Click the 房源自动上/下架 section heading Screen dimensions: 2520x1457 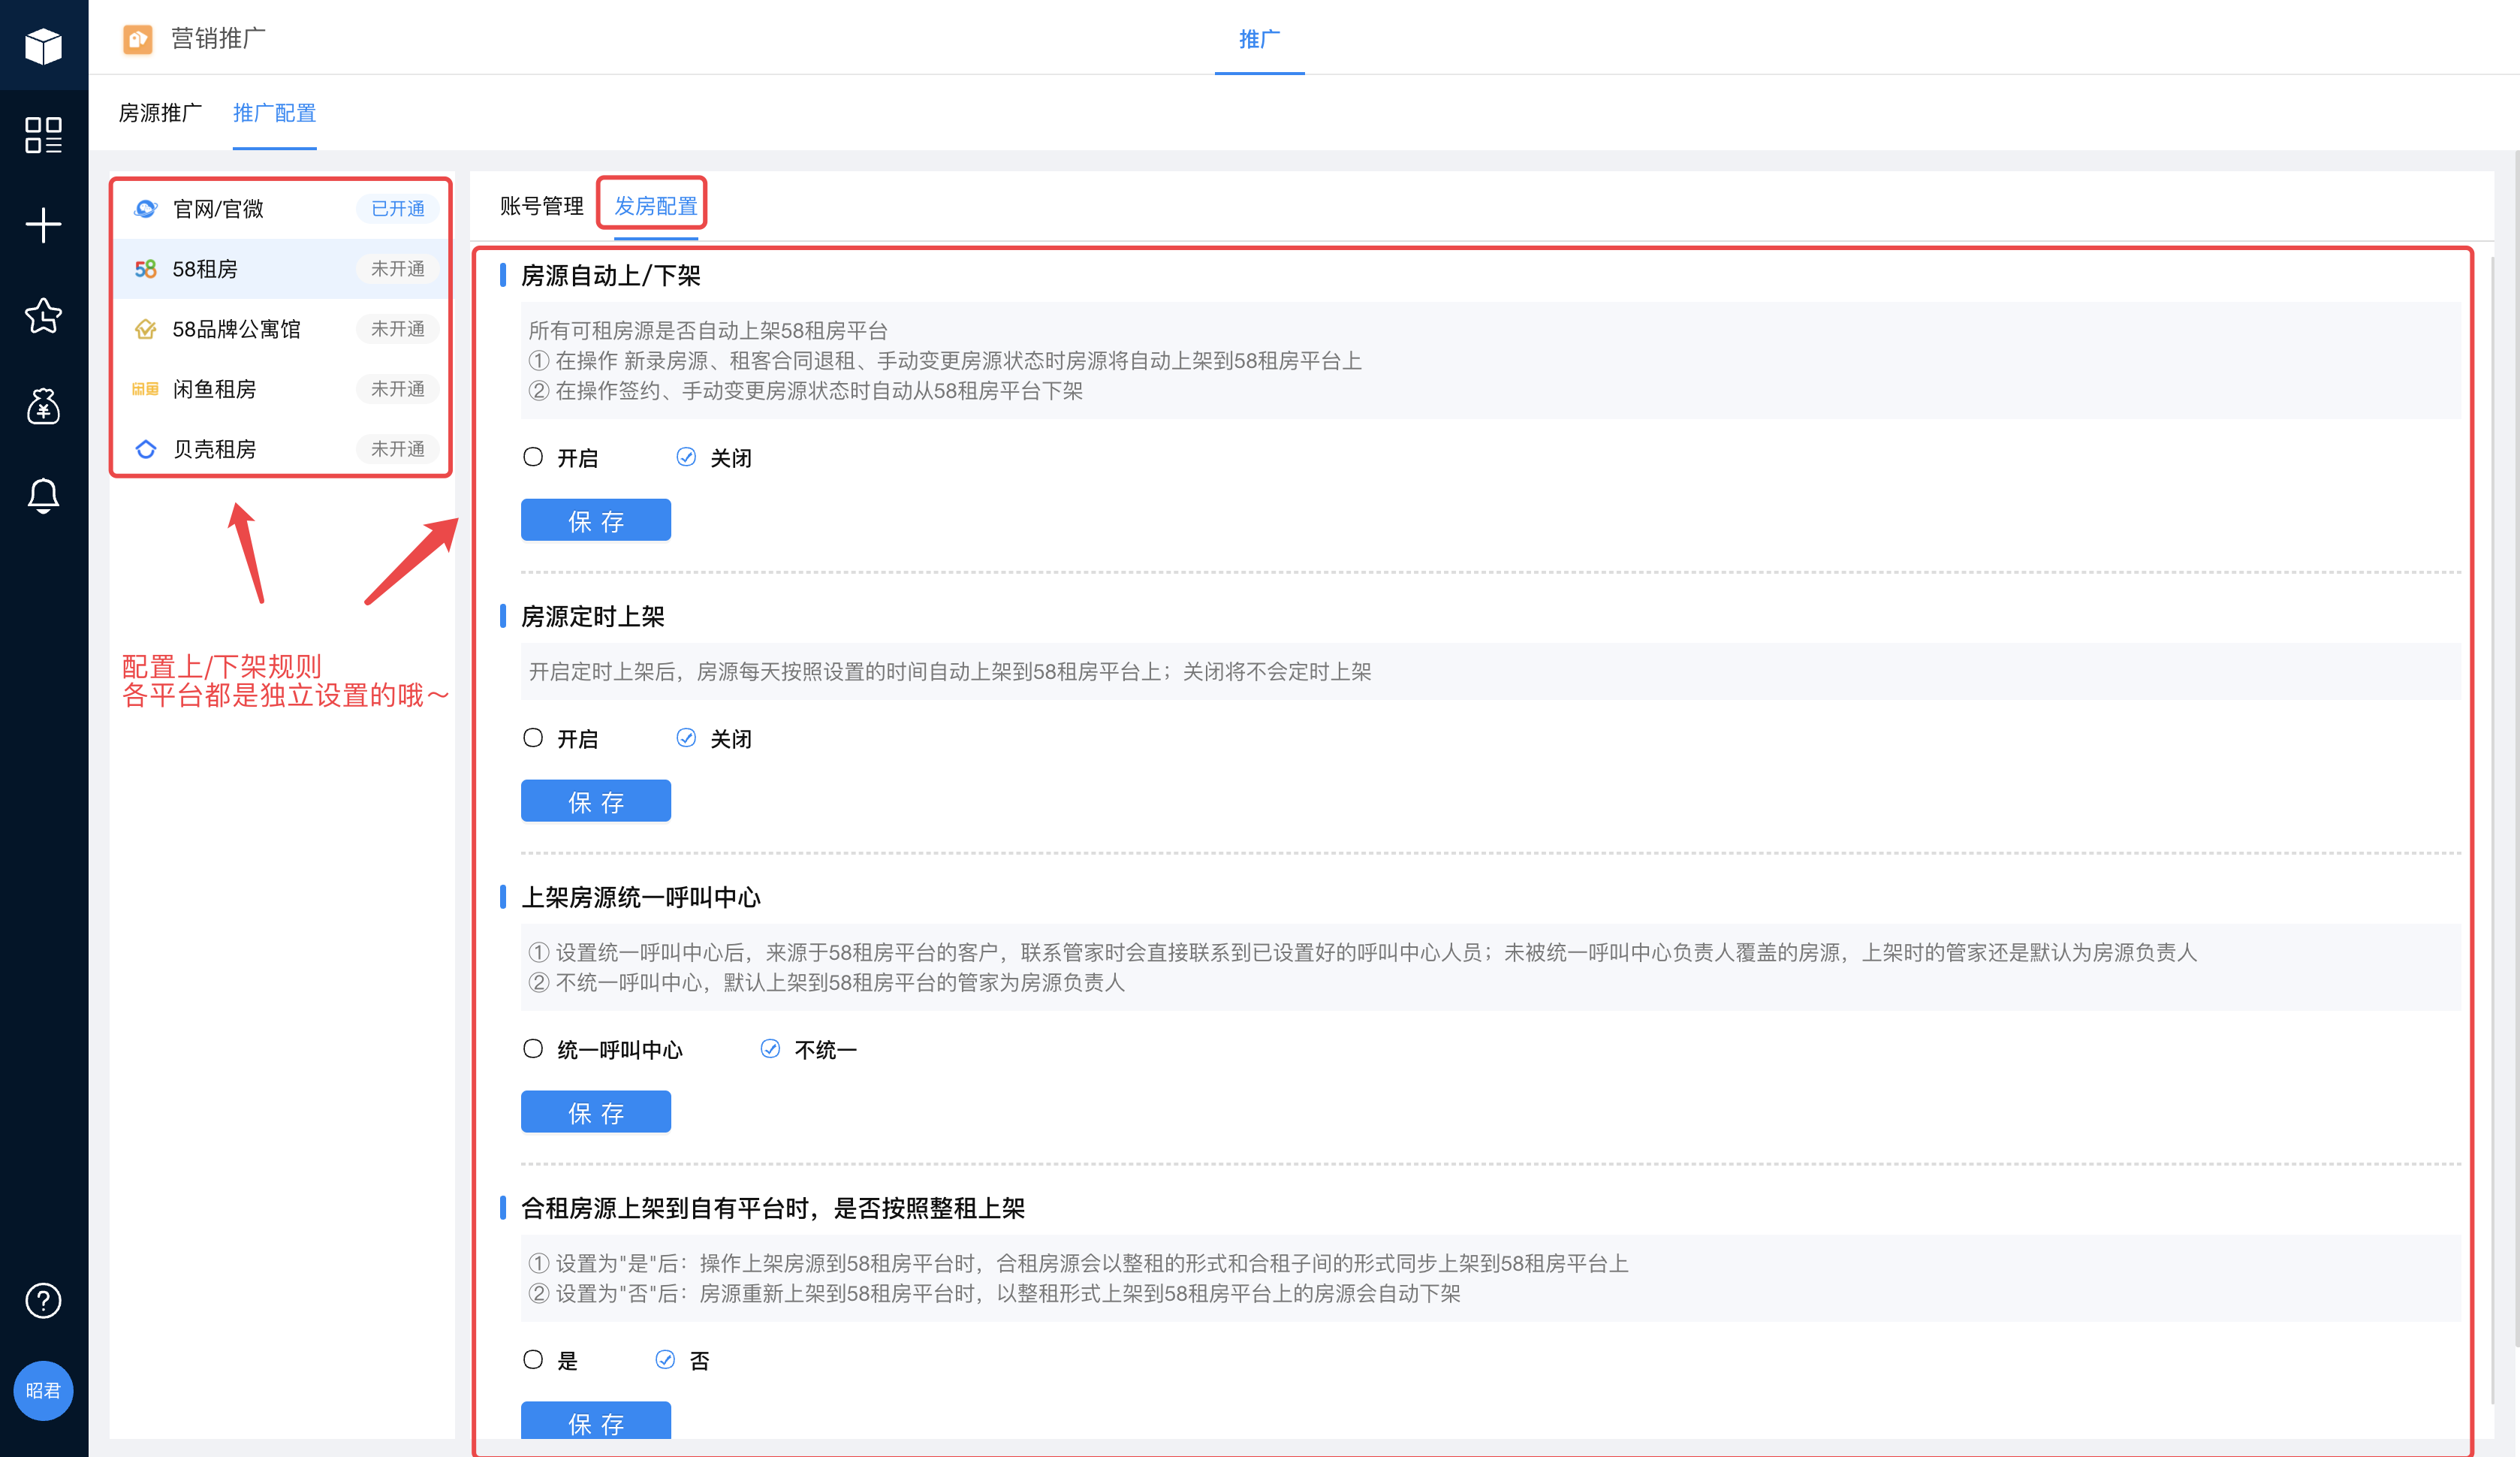[610, 275]
